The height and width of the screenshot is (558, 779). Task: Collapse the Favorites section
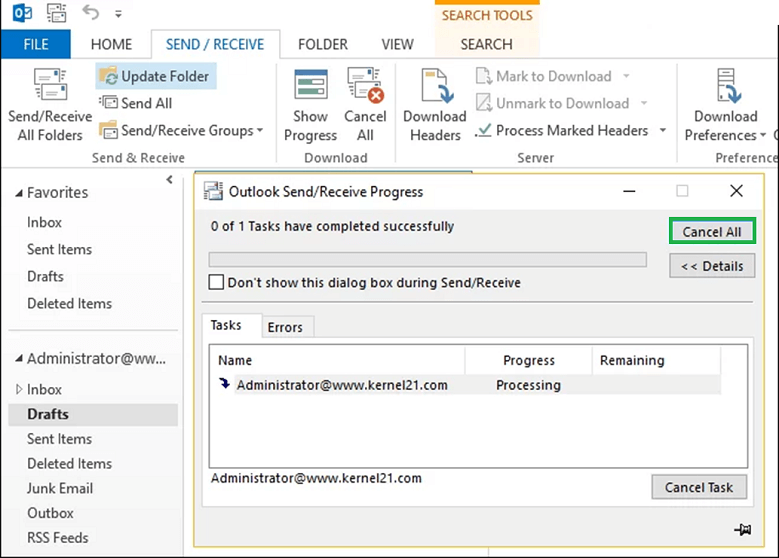(x=19, y=193)
